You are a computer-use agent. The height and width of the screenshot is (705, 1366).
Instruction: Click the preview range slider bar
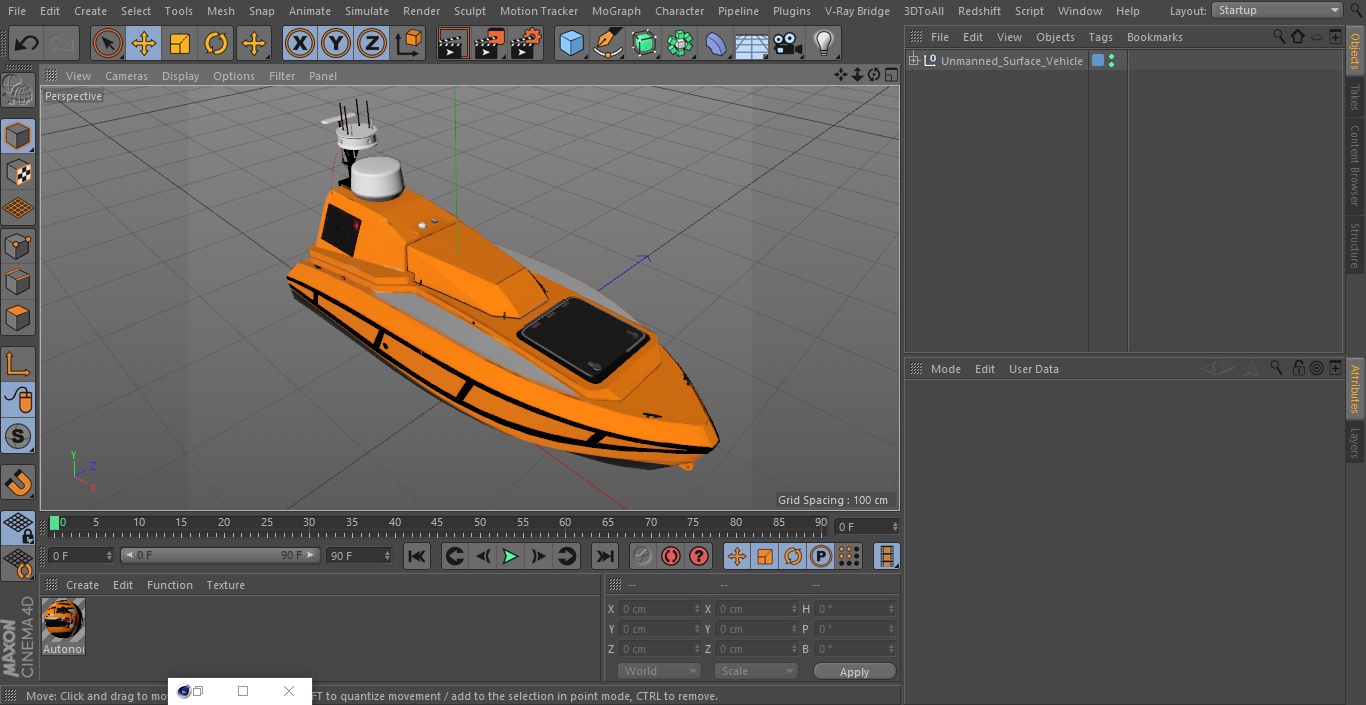pos(220,555)
